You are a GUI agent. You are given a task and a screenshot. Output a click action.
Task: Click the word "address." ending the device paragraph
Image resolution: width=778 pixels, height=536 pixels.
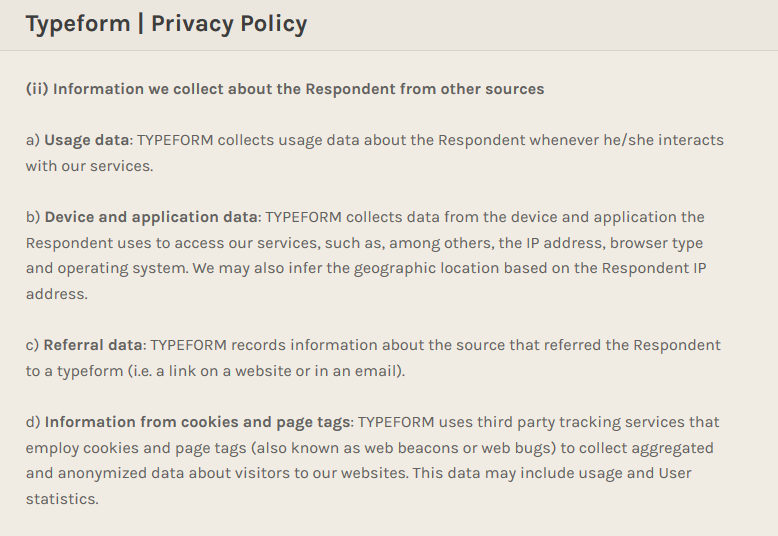click(56, 294)
